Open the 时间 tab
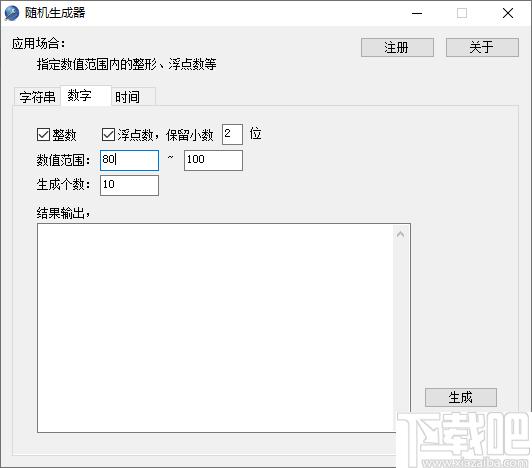The width and height of the screenshot is (532, 468). (133, 97)
